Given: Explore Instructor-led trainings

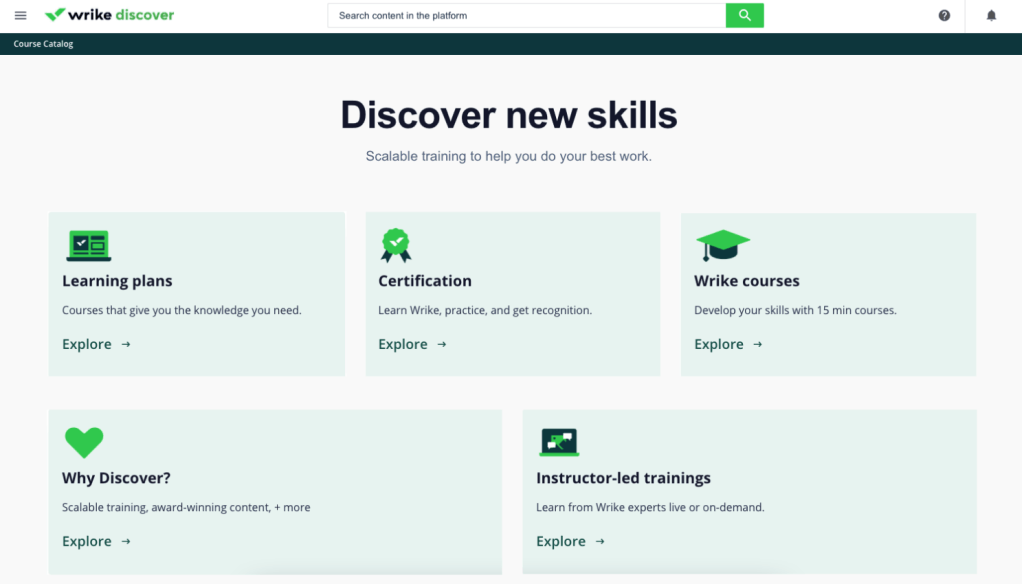Looking at the screenshot, I should pos(562,541).
